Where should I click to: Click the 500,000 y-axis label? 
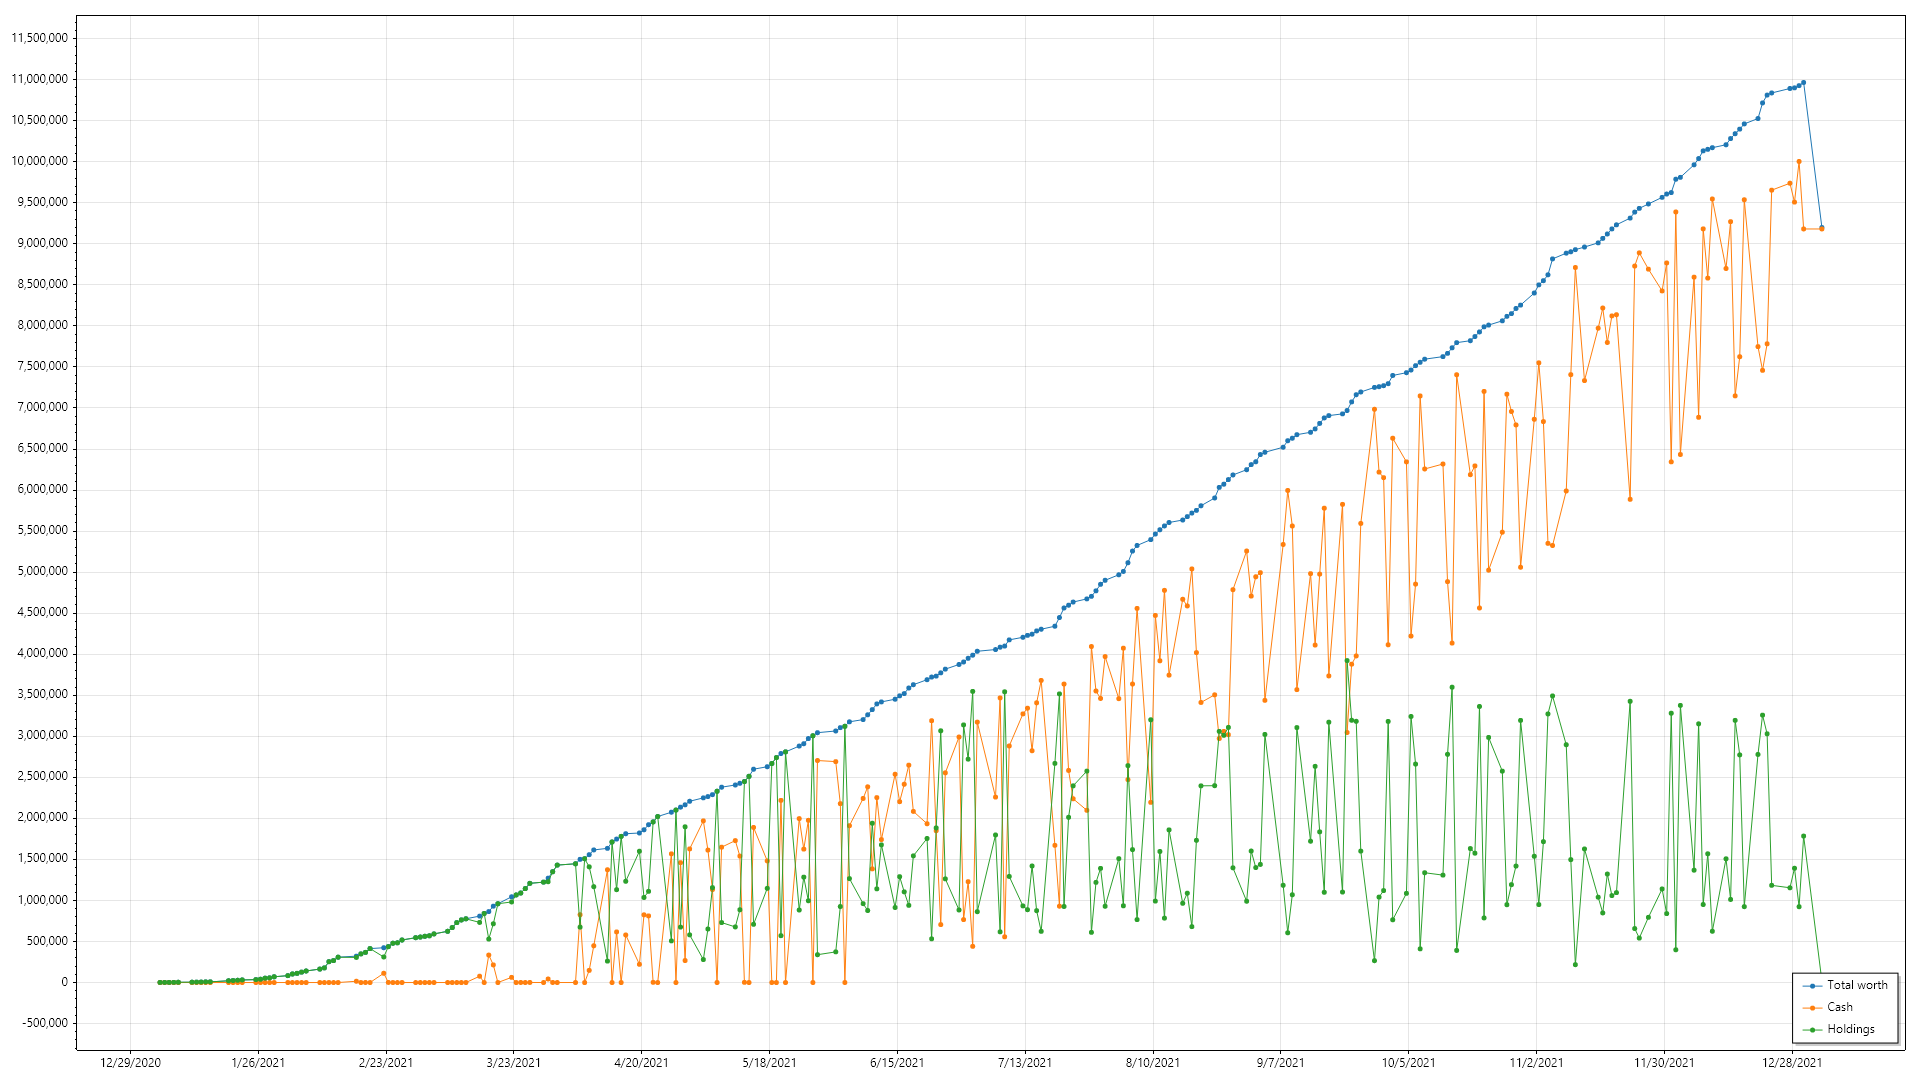(48, 941)
